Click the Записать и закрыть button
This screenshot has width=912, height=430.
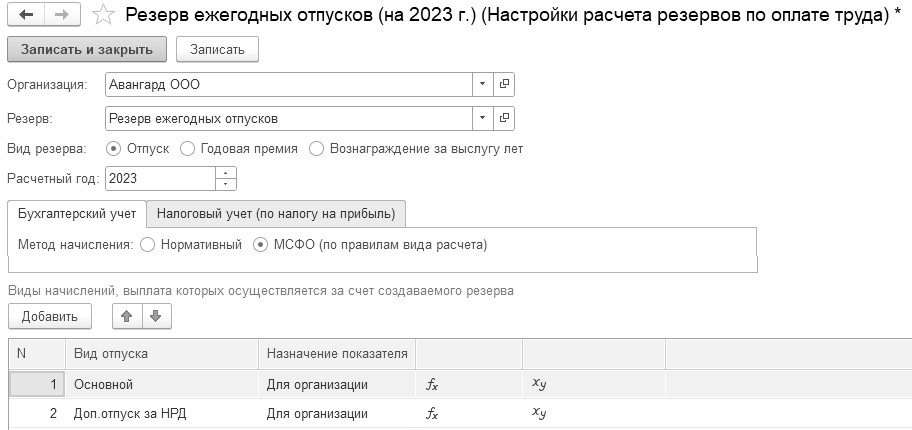pos(87,49)
